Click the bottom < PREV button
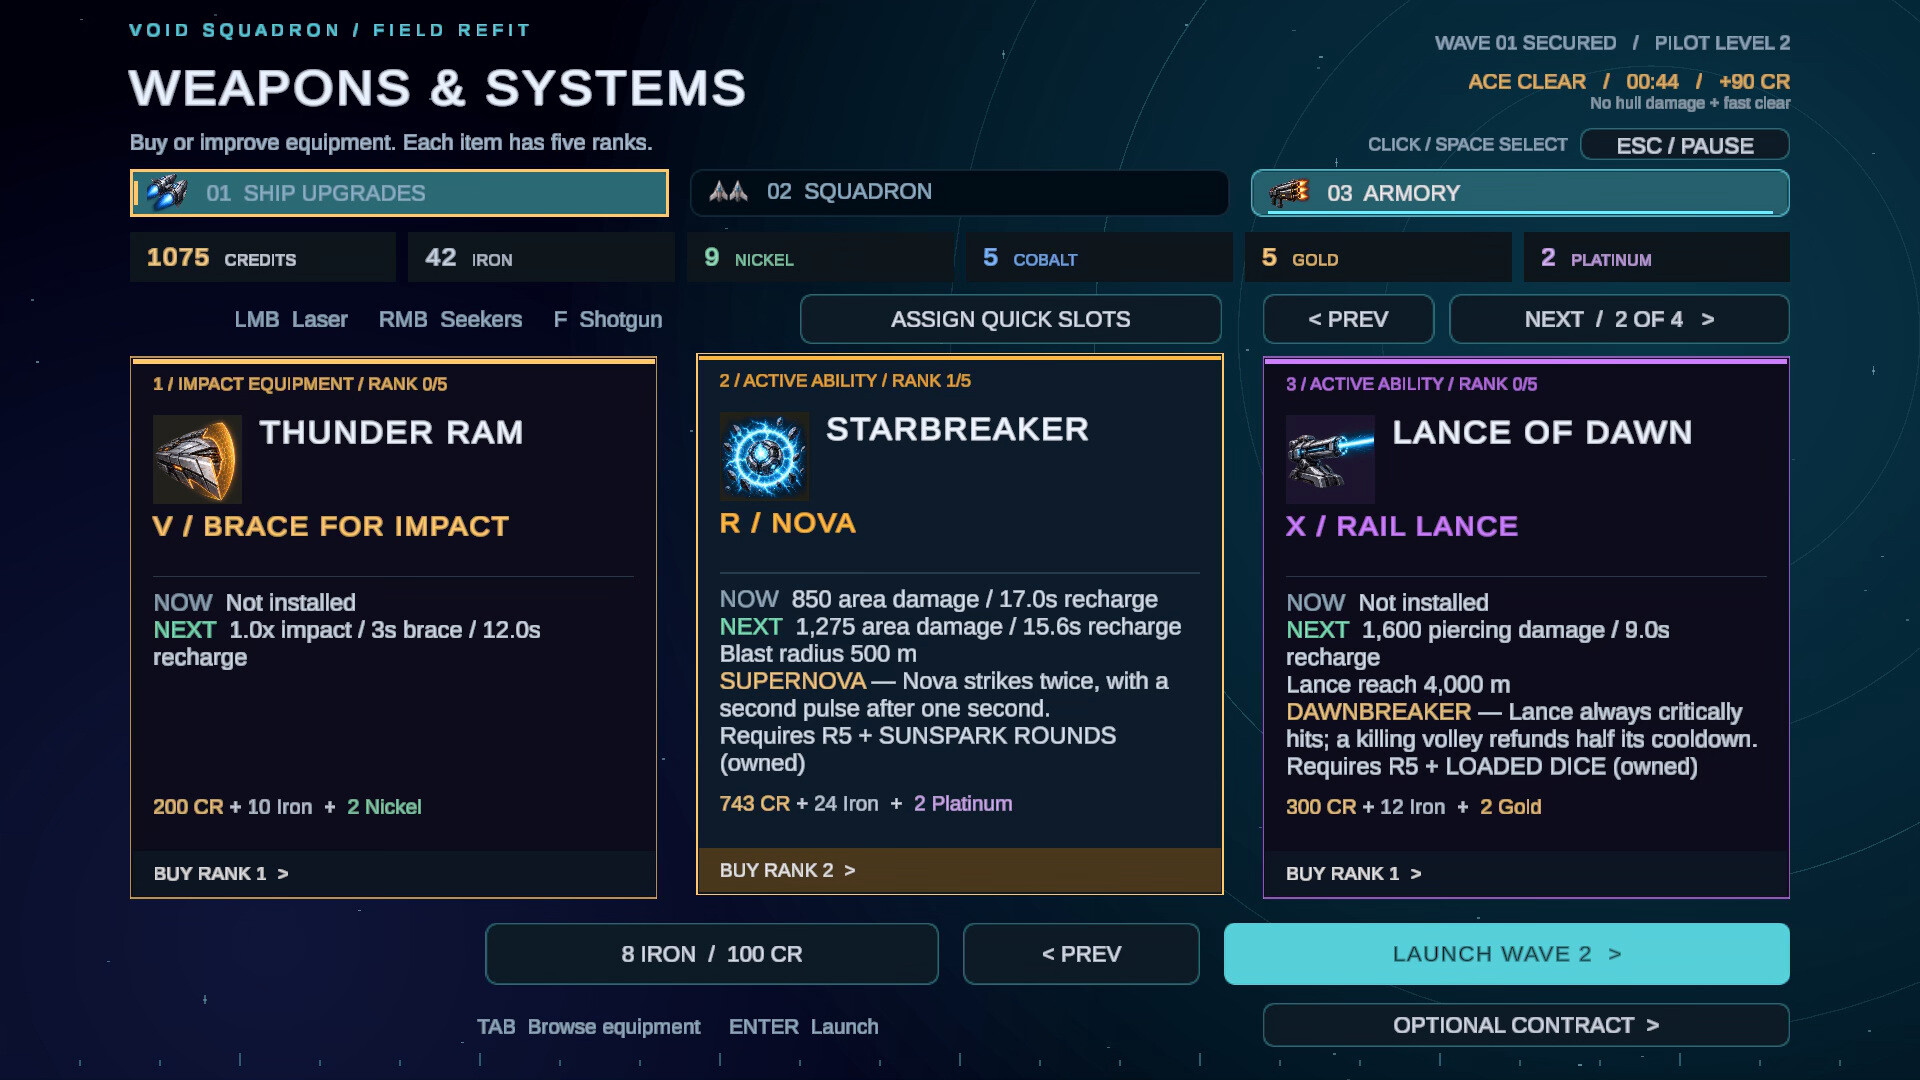1920x1080 pixels. pyautogui.click(x=1081, y=954)
